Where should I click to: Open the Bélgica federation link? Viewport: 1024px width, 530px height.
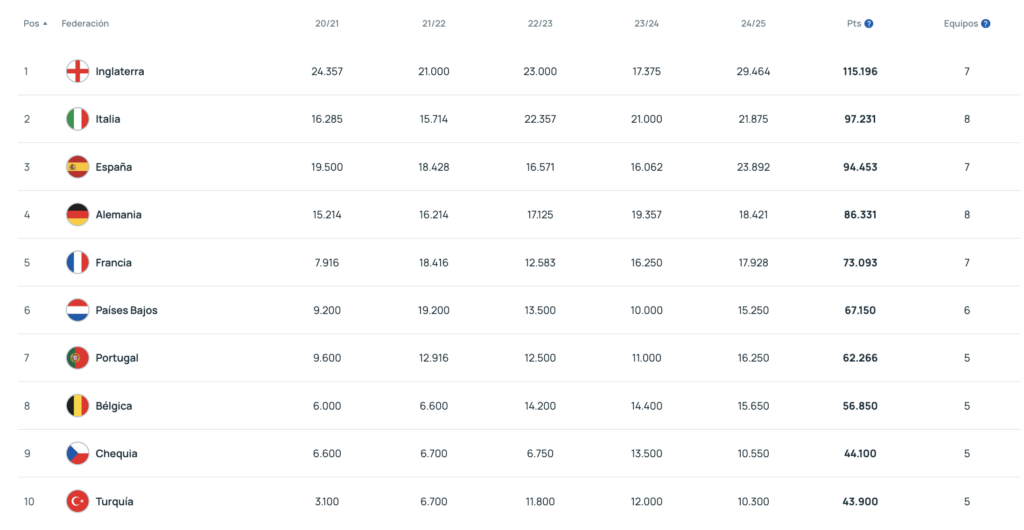tap(114, 406)
